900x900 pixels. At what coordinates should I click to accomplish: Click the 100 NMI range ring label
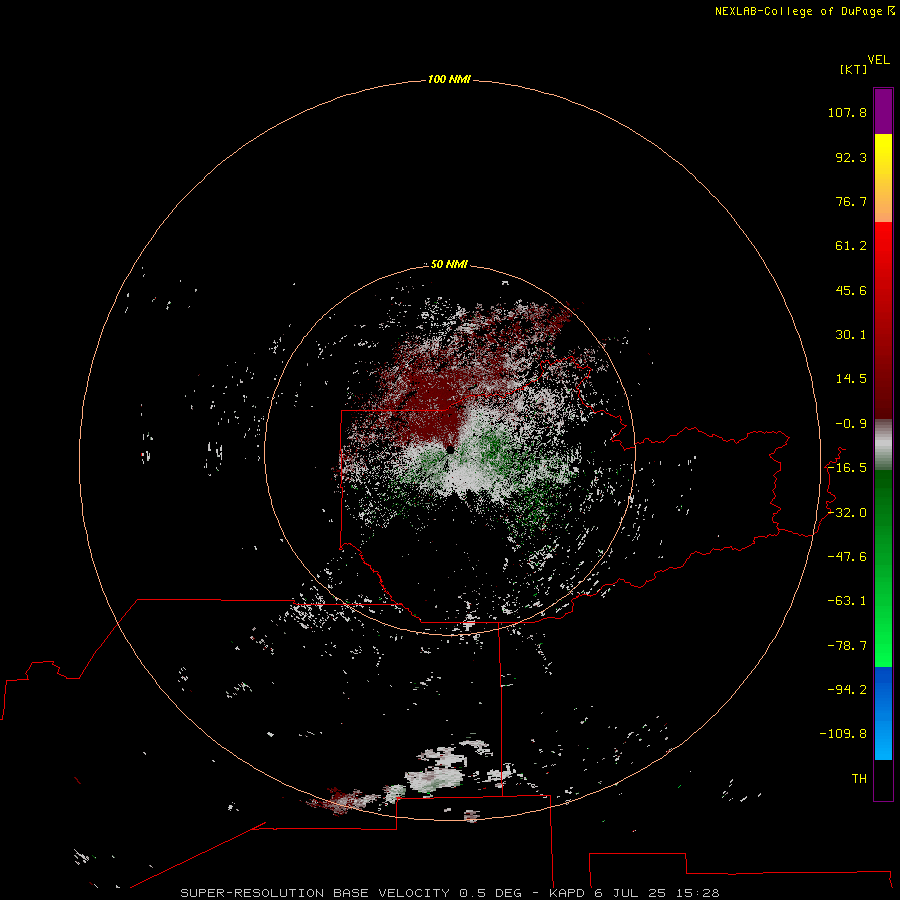click(x=449, y=79)
